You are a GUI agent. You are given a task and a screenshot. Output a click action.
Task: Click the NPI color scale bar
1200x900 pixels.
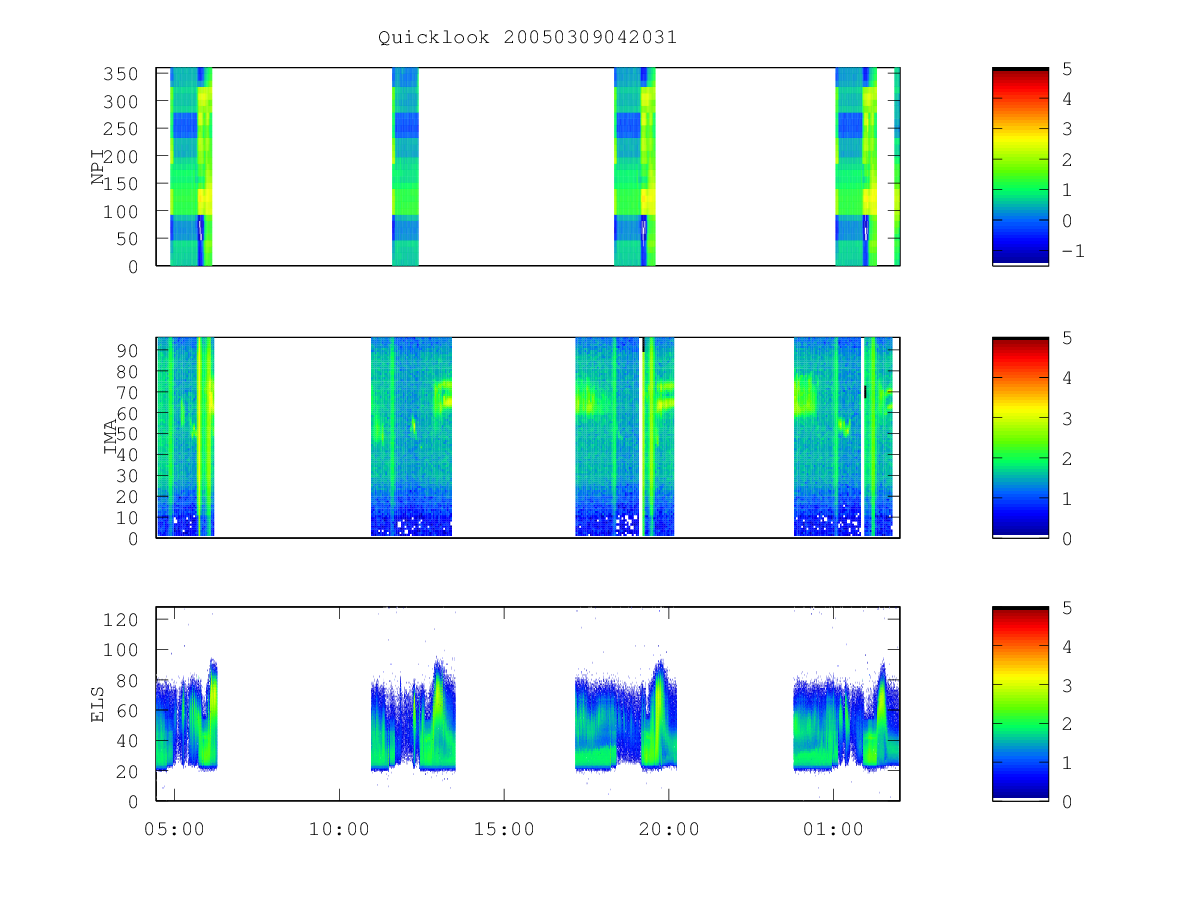pyautogui.click(x=1020, y=167)
